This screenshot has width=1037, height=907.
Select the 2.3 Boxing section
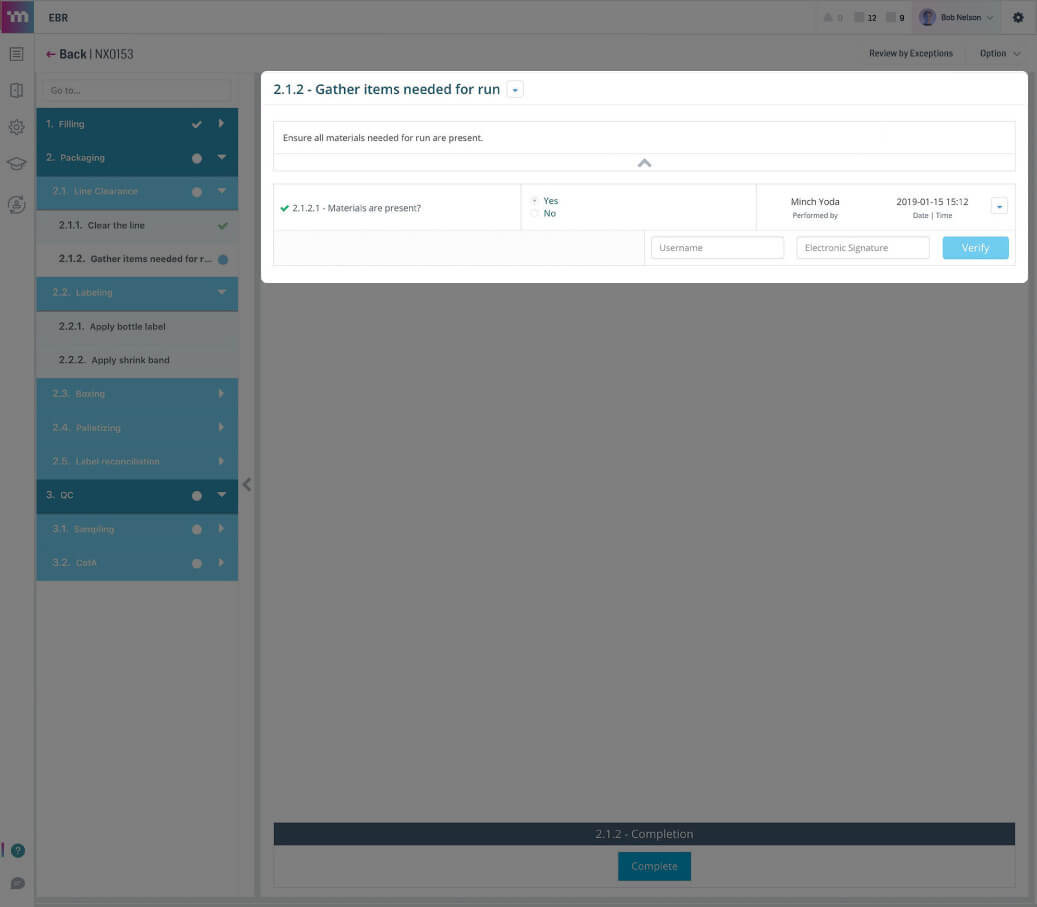coord(137,394)
